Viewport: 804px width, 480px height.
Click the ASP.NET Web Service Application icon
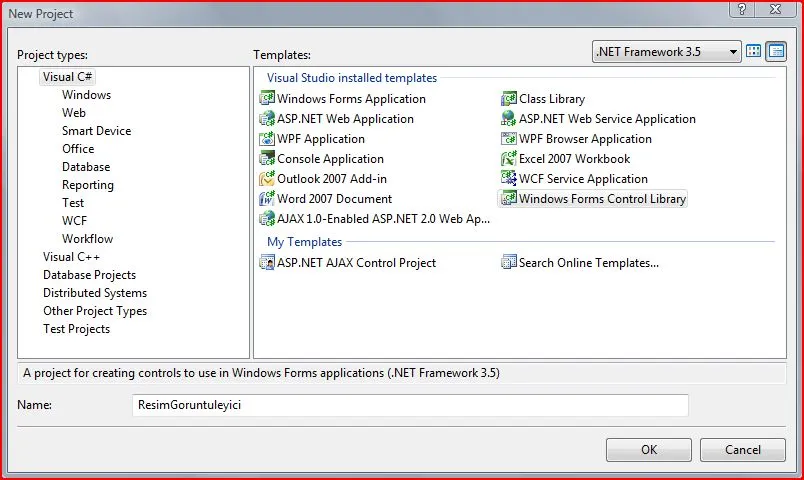pyautogui.click(x=509, y=118)
